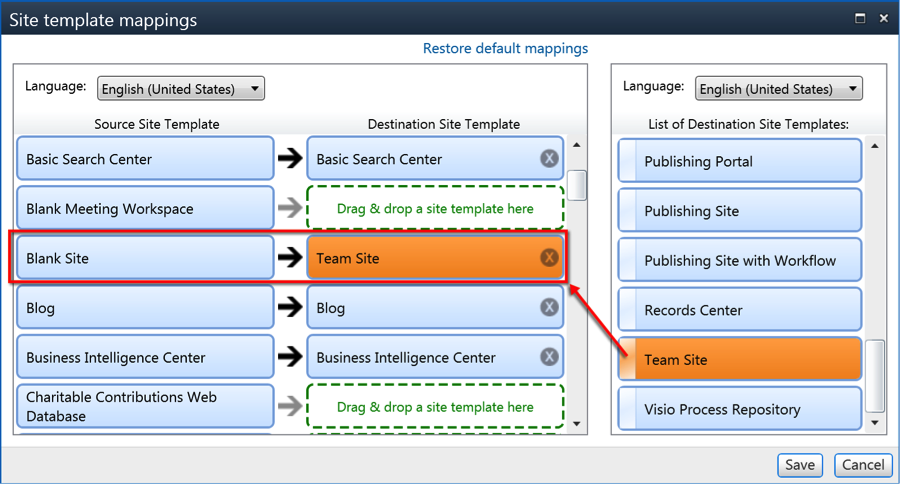Click the drop zone beside Blank Meeting Workspace
Image resolution: width=900 pixels, height=484 pixels.
[435, 208]
